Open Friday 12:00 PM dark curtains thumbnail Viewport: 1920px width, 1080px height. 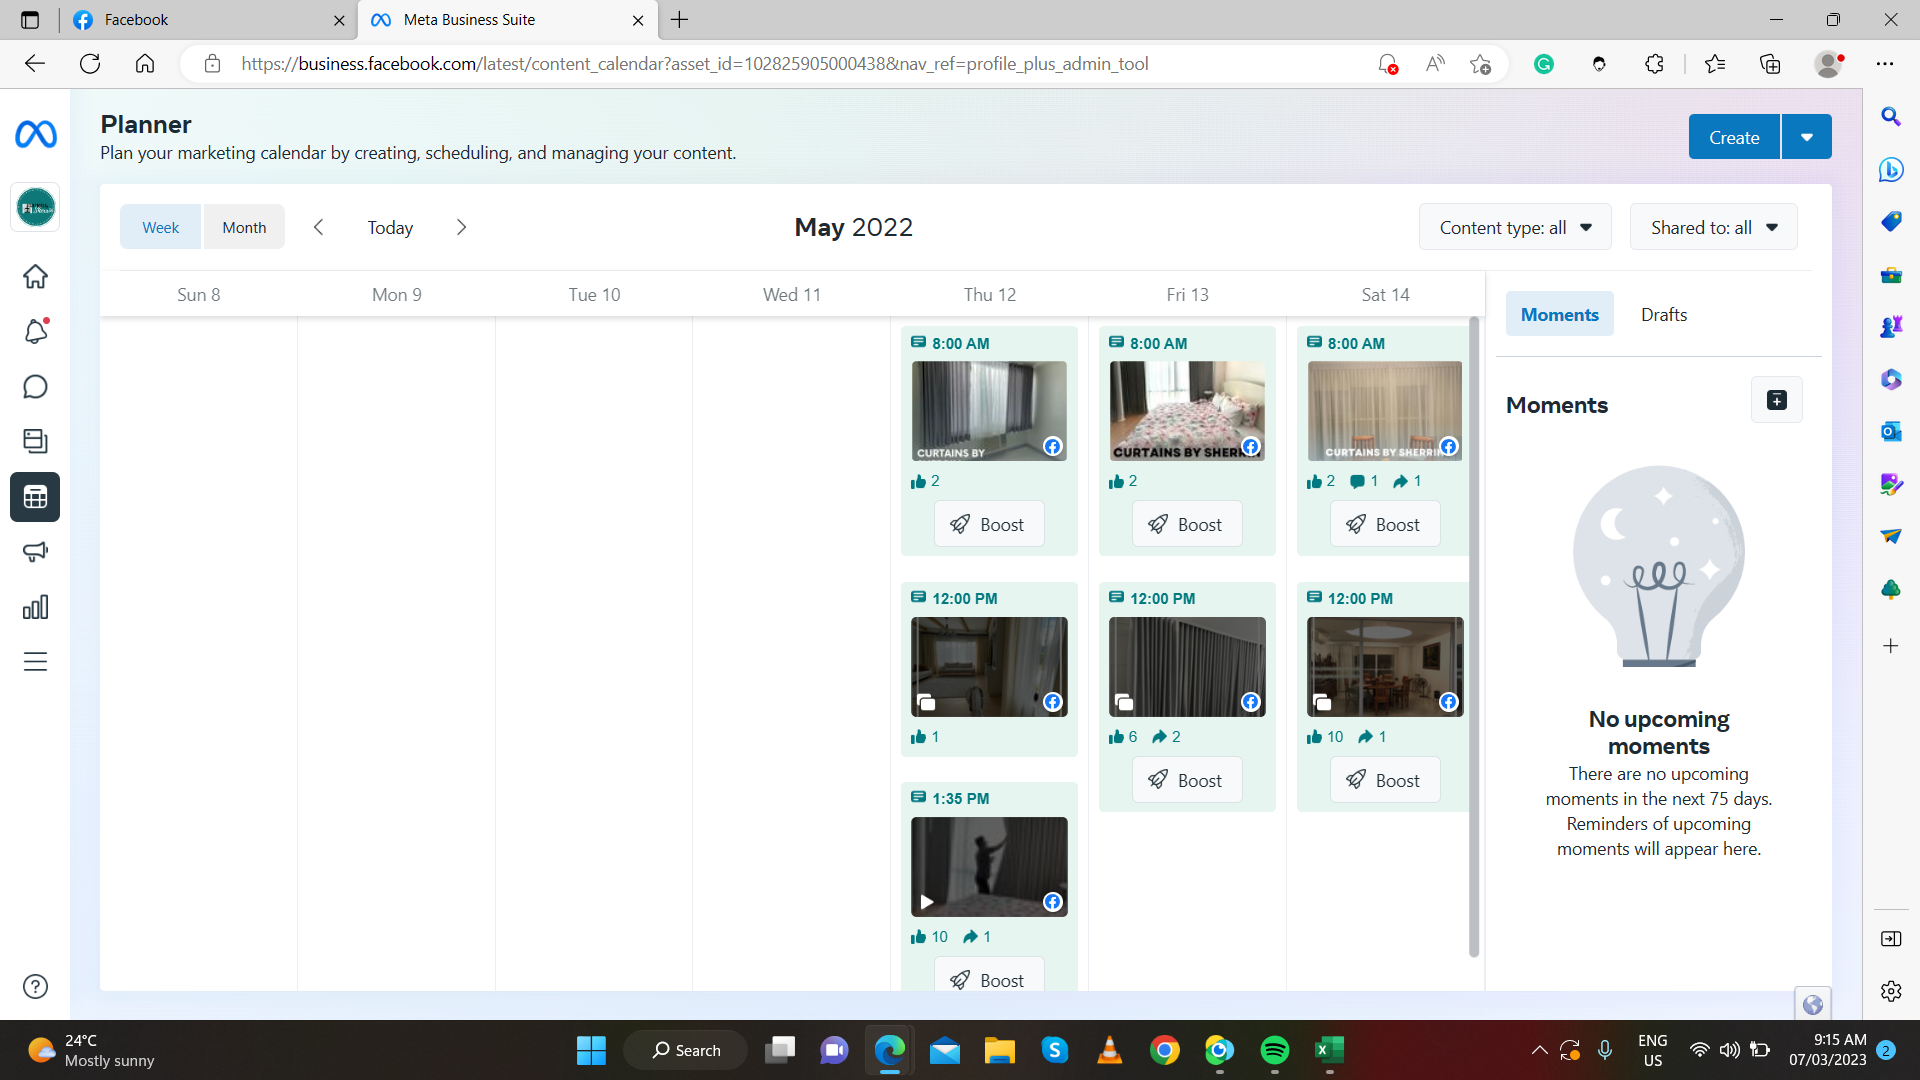pyautogui.click(x=1186, y=667)
